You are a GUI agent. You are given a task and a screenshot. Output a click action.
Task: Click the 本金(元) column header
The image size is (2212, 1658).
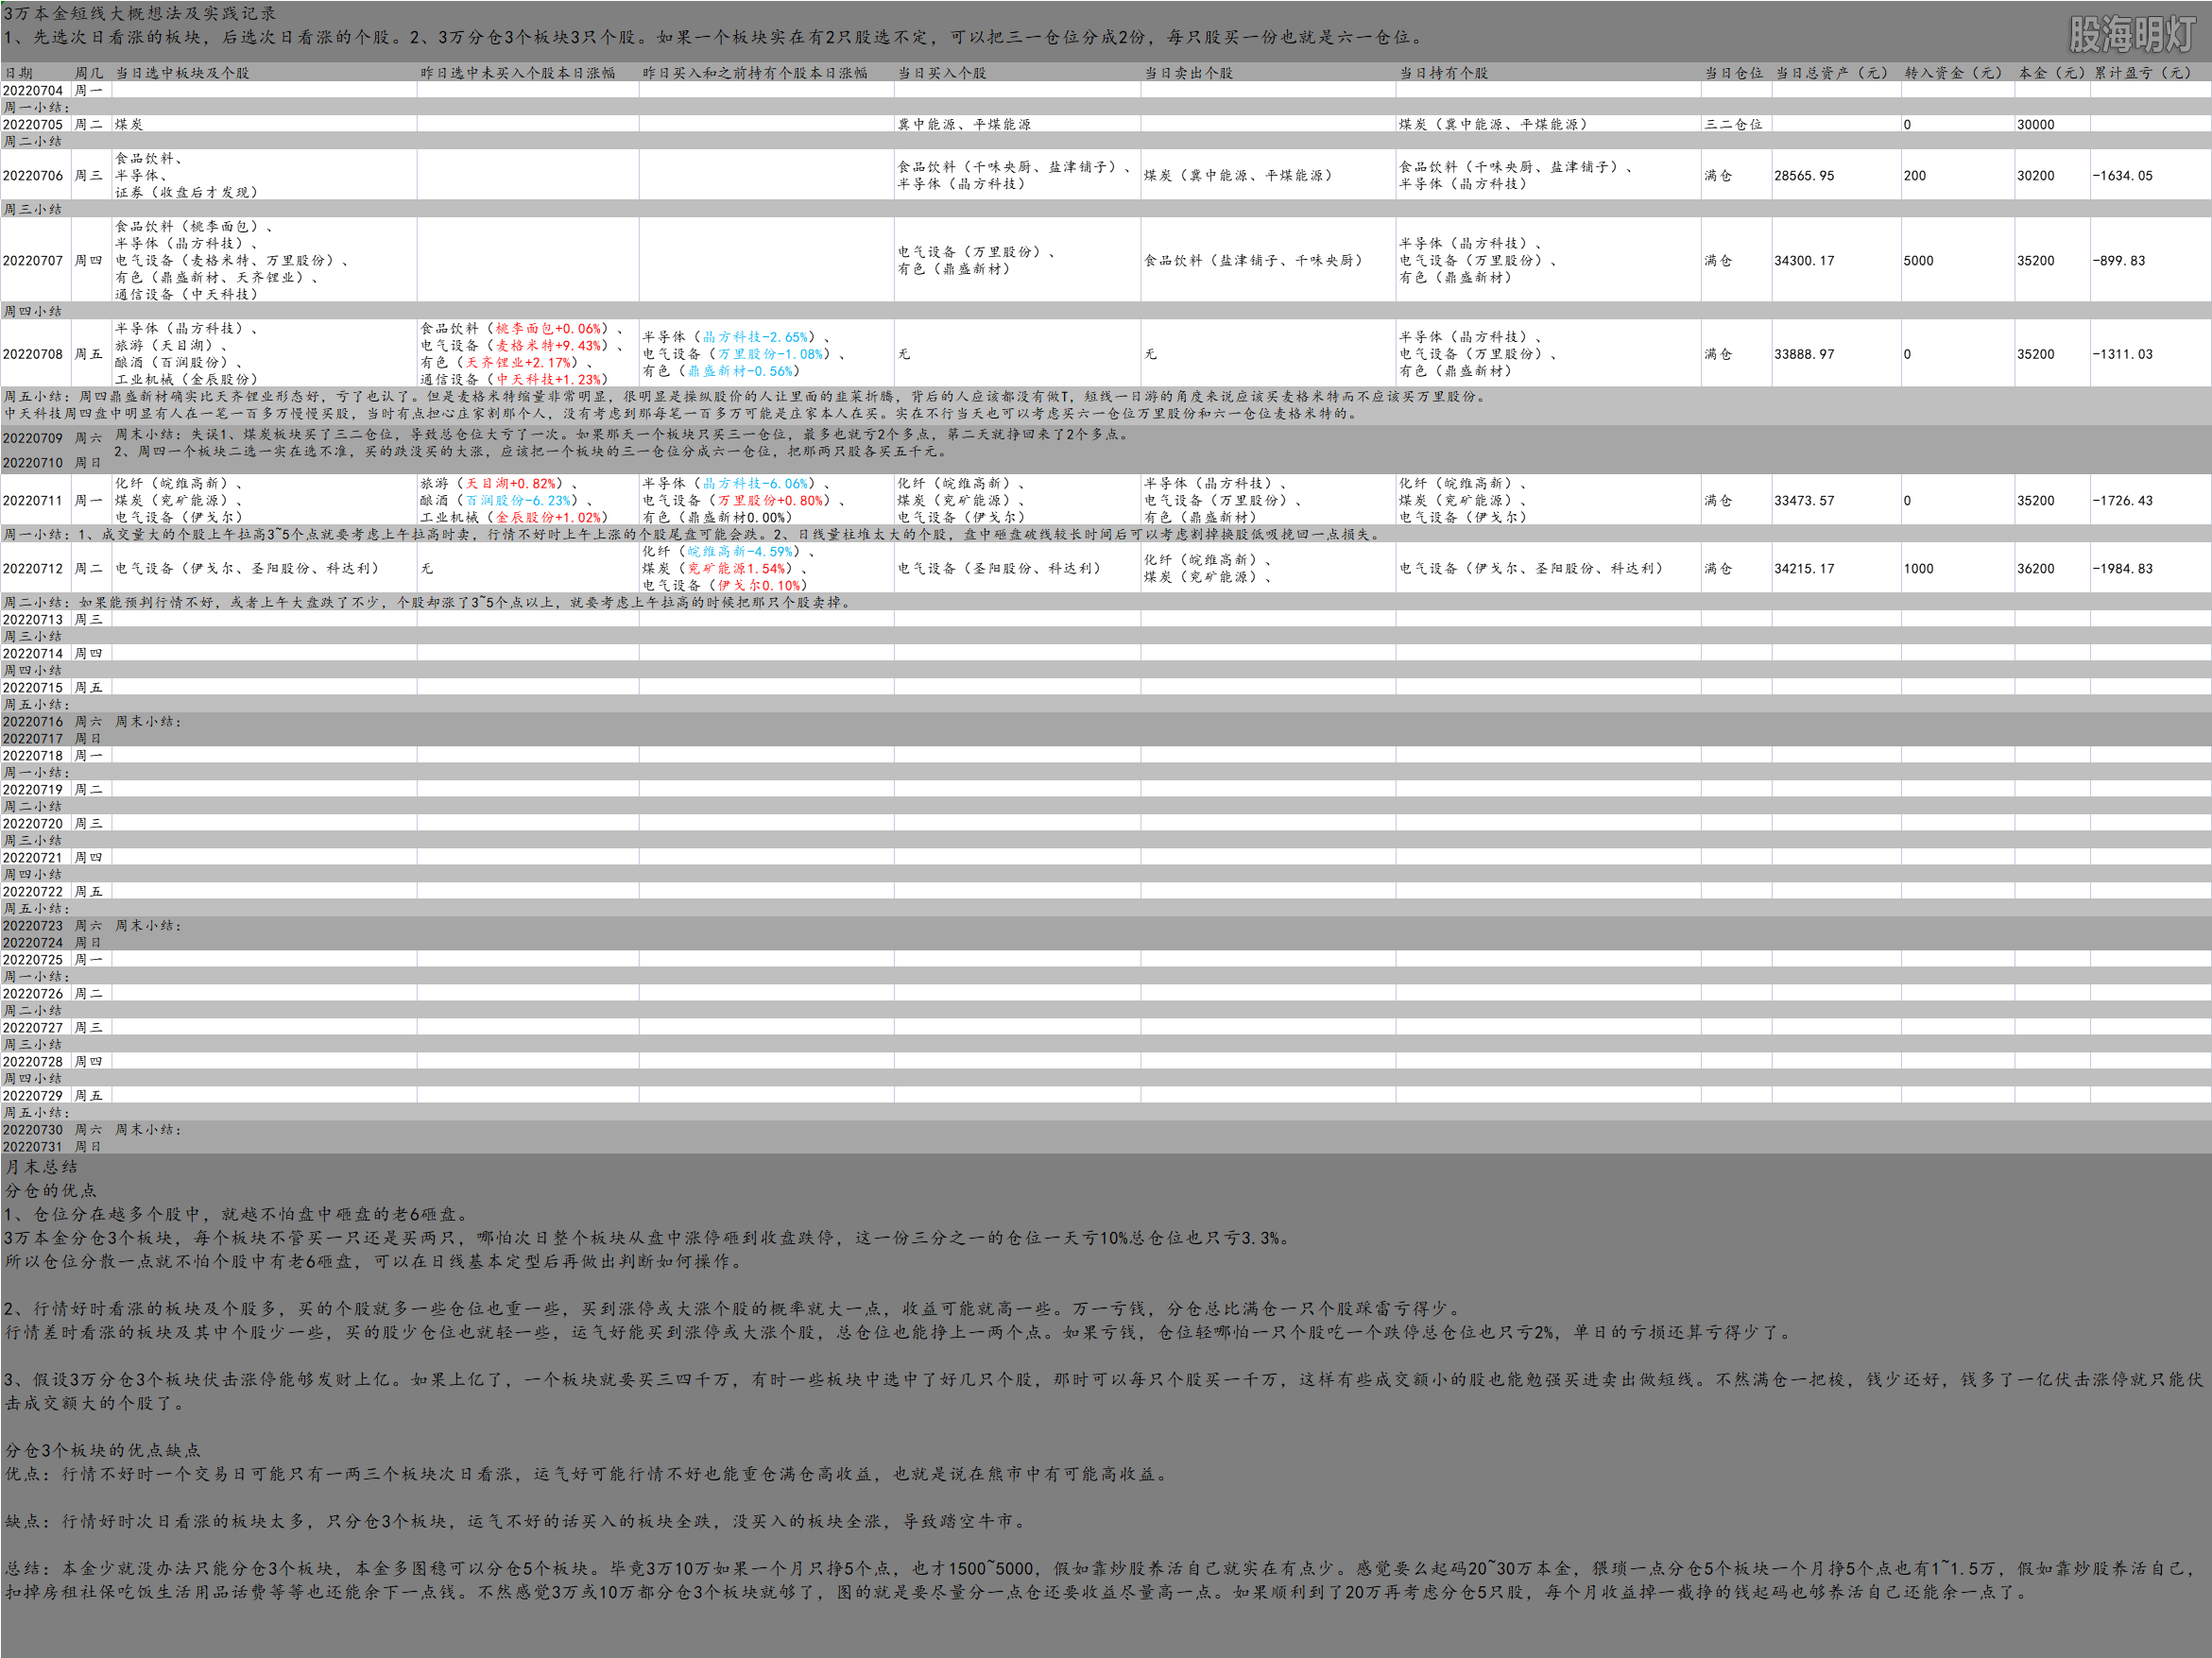2052,73
